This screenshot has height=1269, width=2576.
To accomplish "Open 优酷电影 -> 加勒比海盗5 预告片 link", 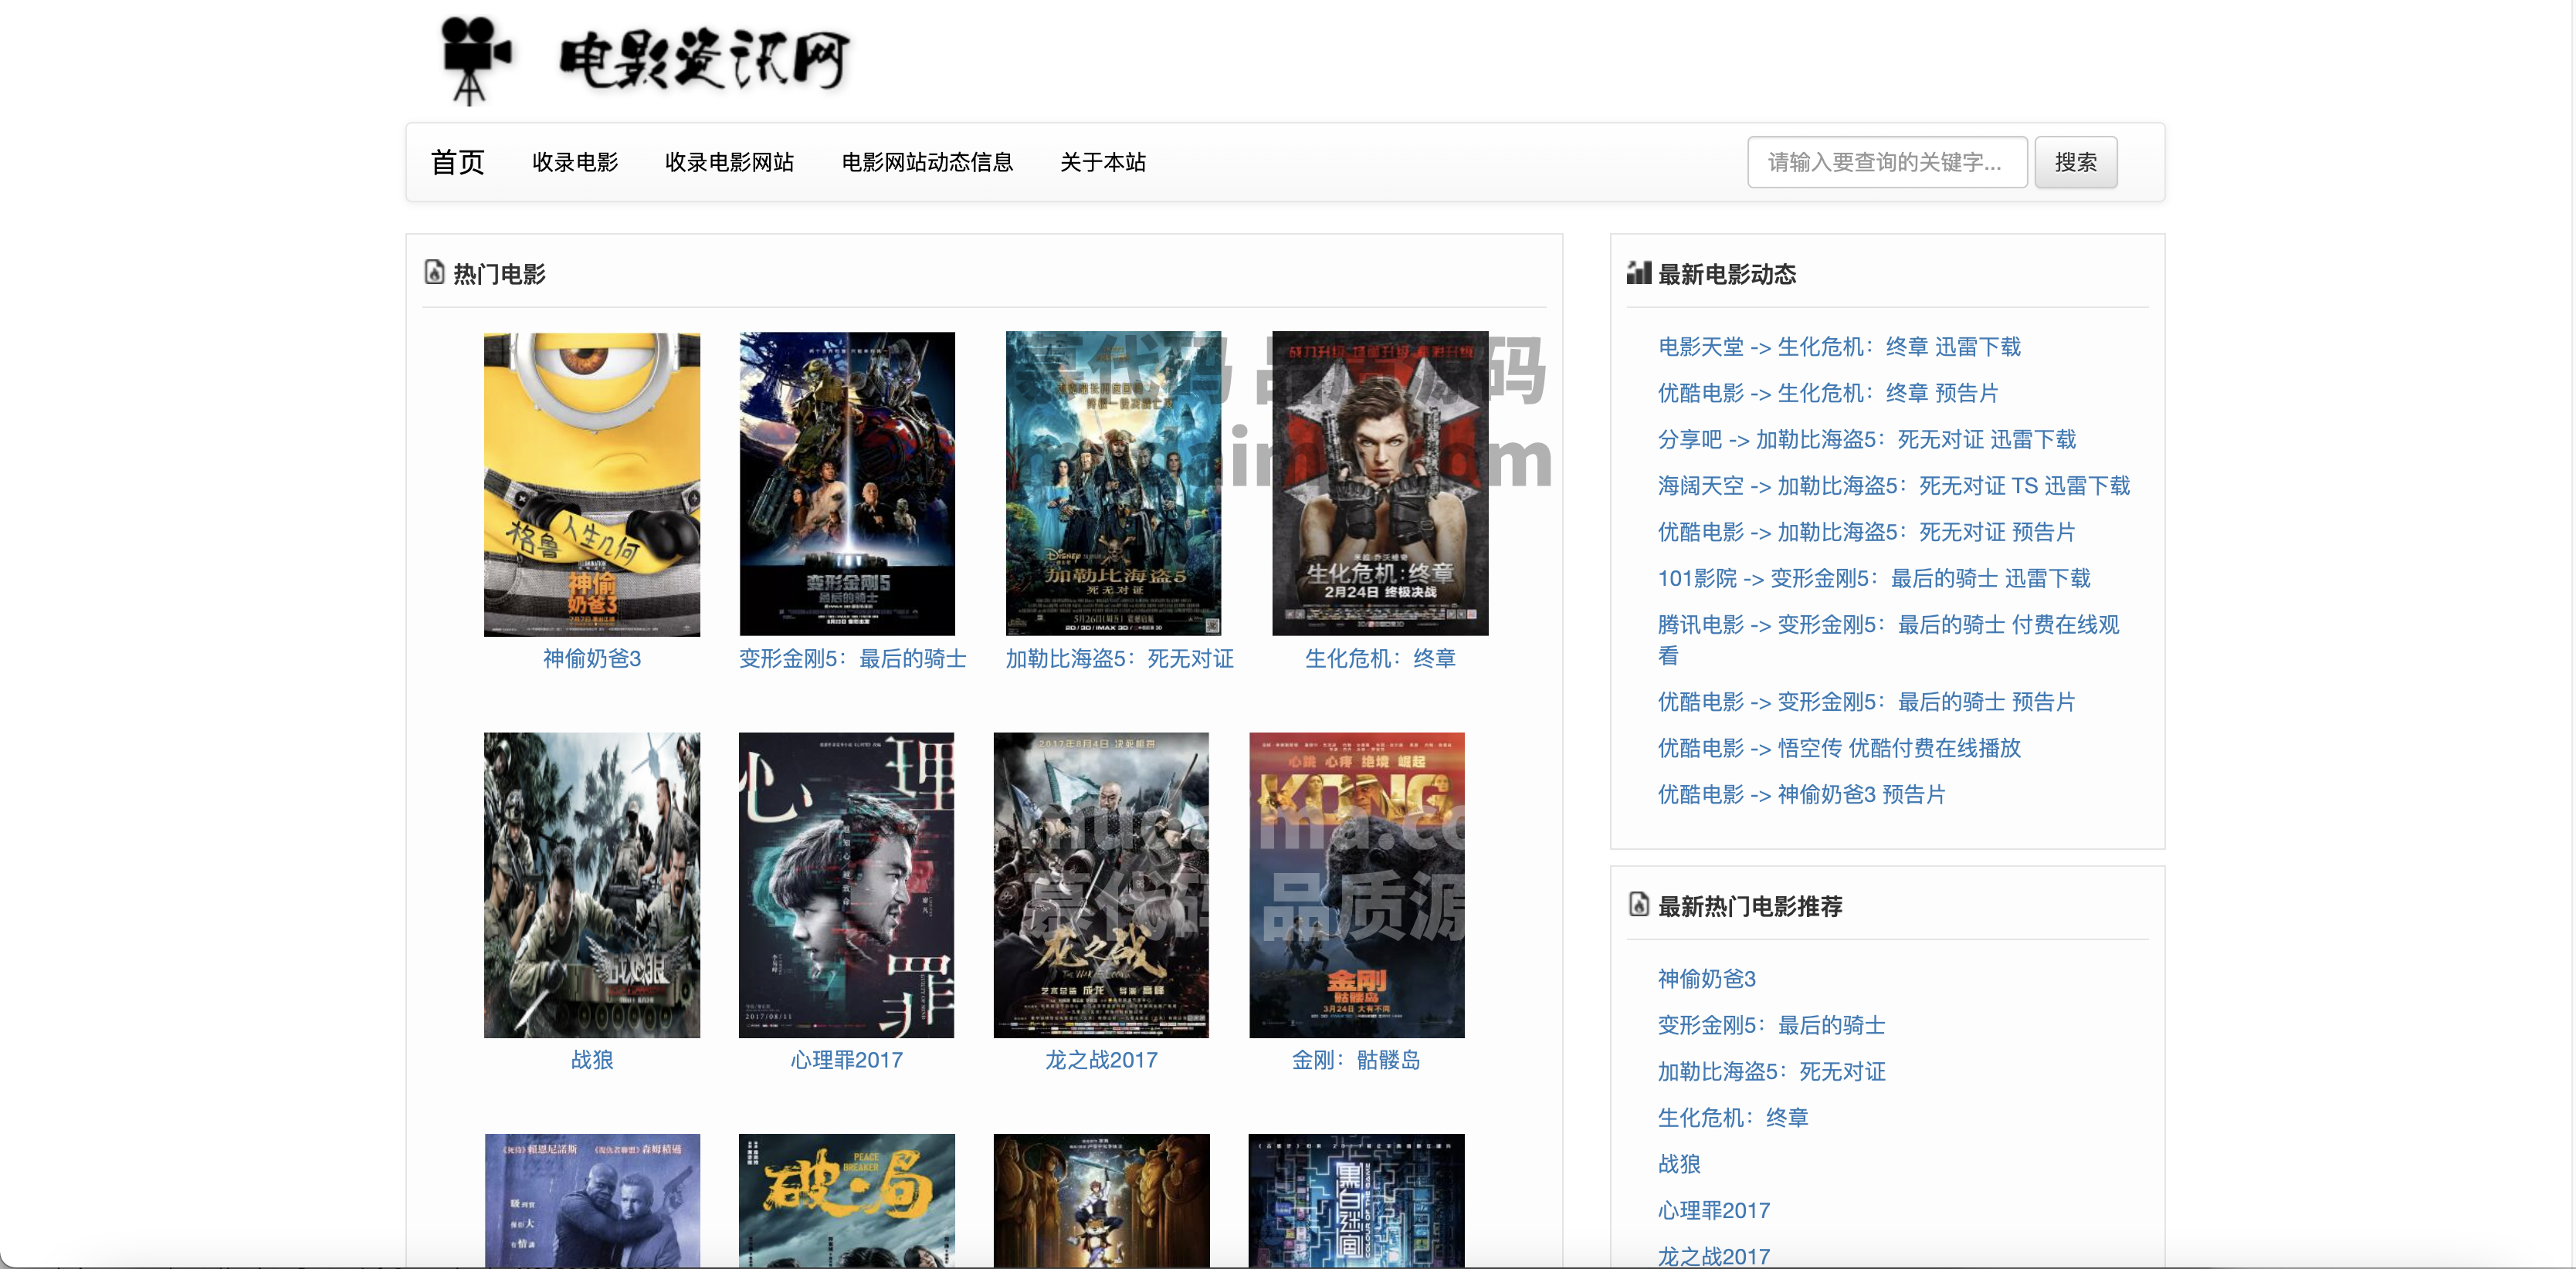I will pos(1866,532).
